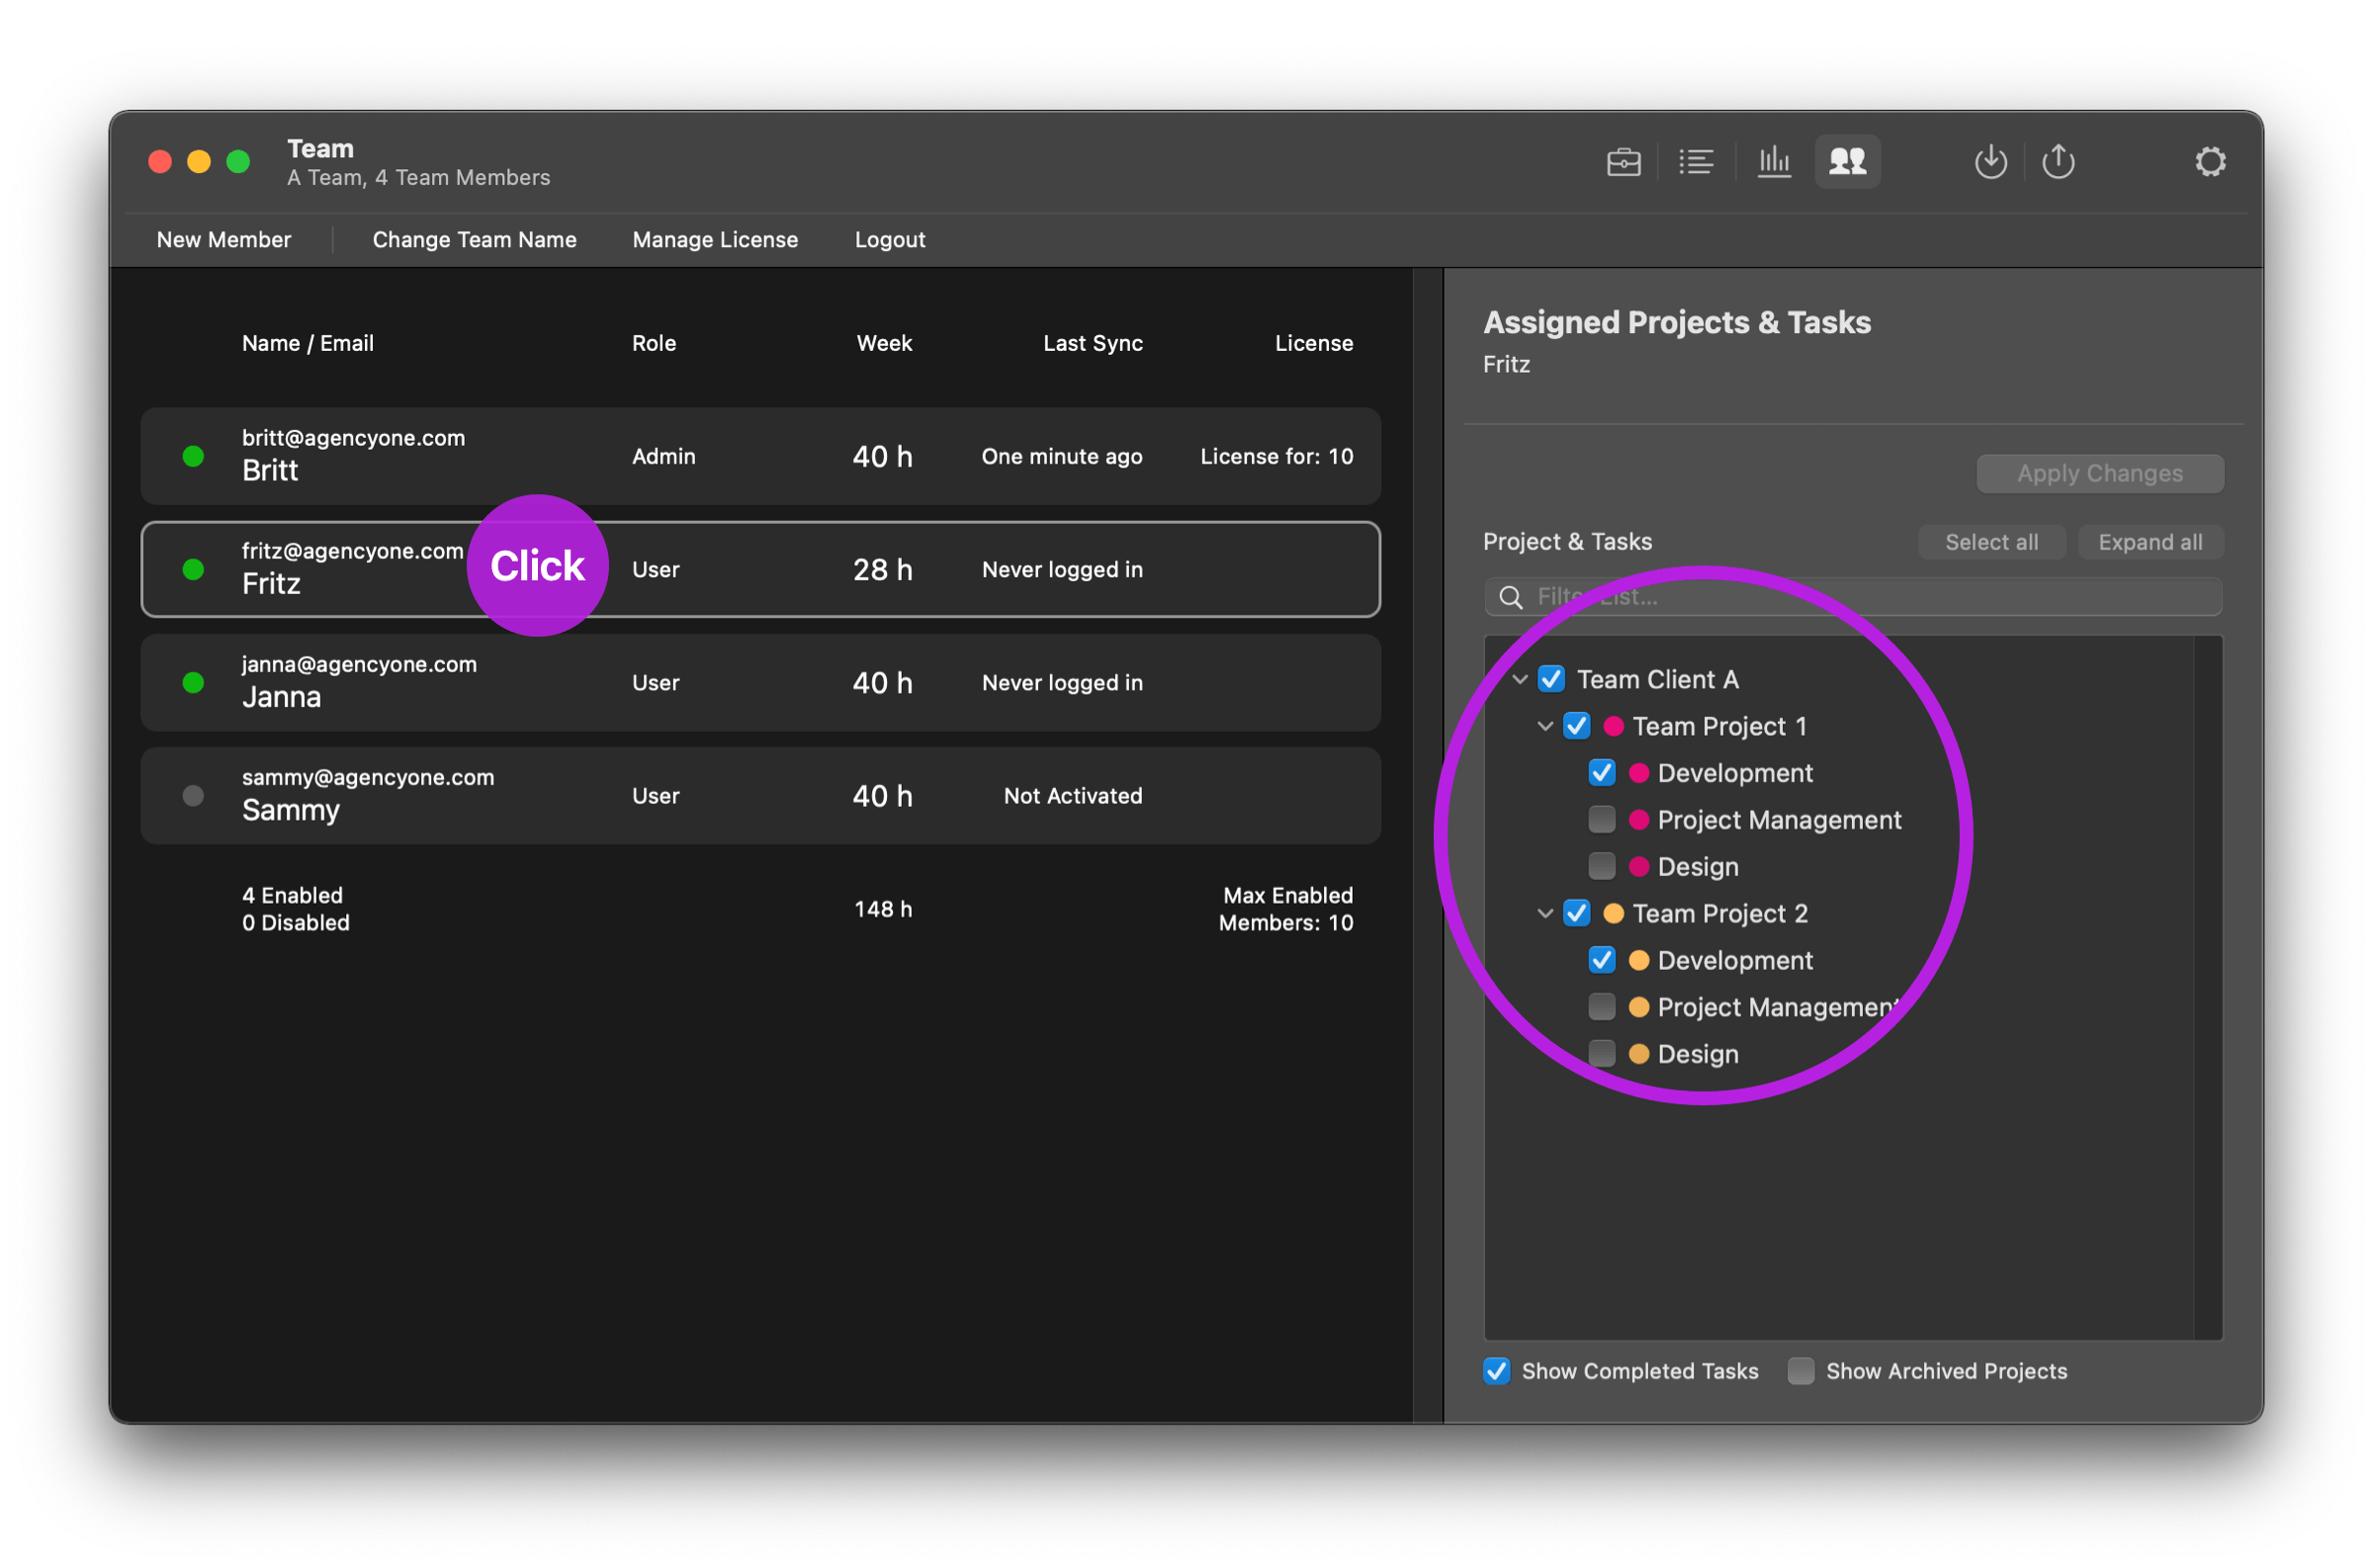Click the New Member menu item
The width and height of the screenshot is (2373, 1568).
coord(224,240)
